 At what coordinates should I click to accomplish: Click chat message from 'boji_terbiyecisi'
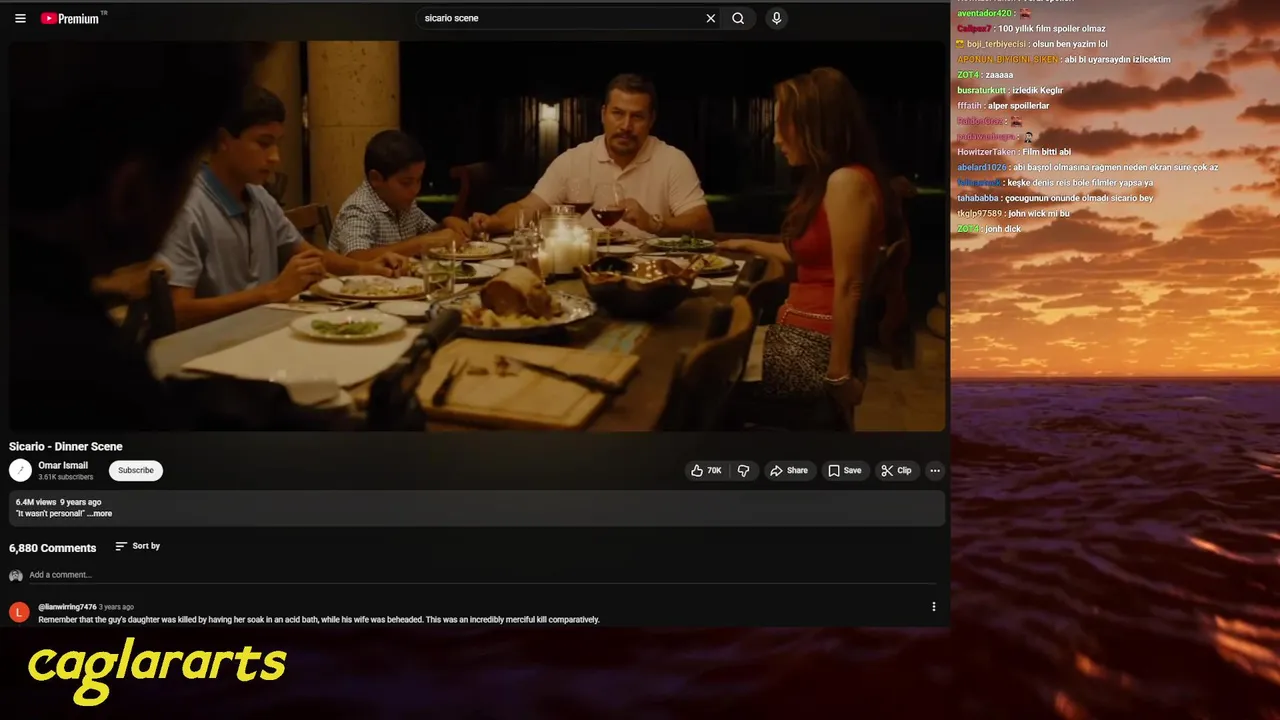click(1068, 44)
